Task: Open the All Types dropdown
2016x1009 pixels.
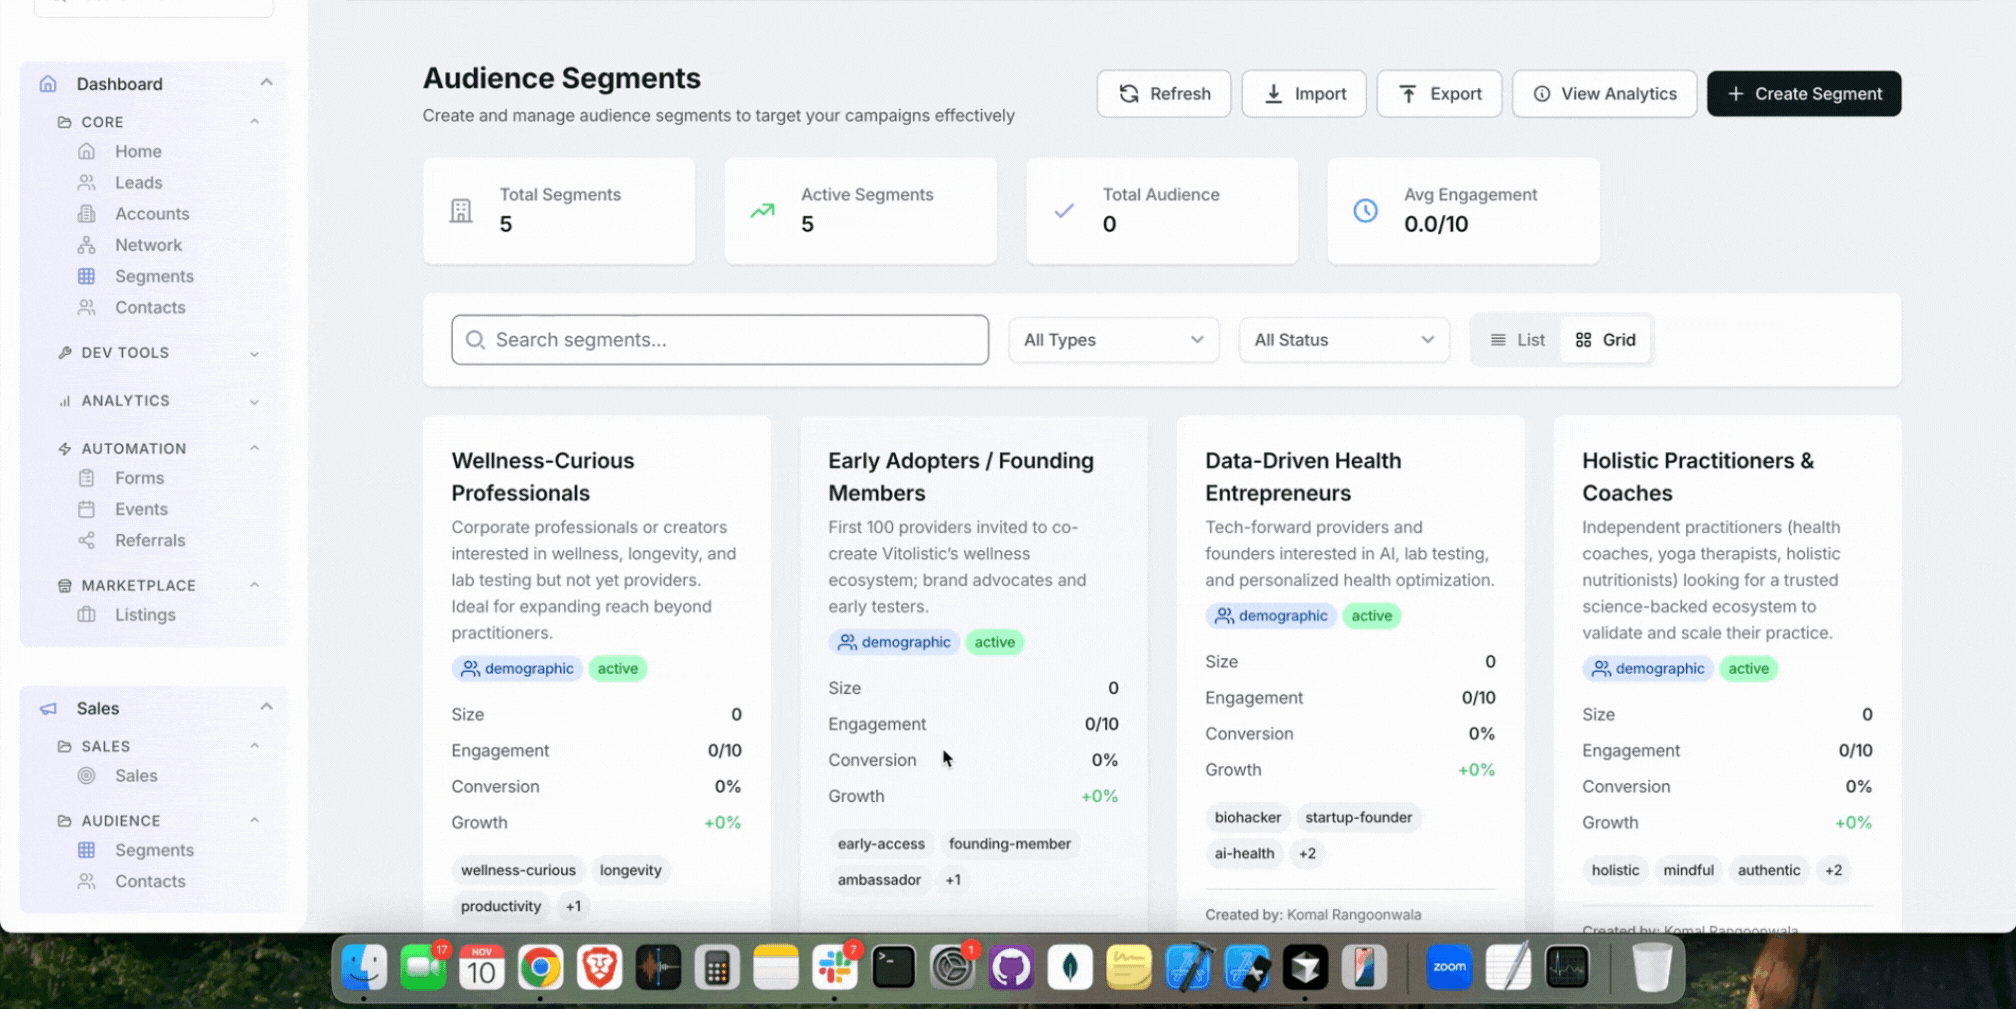Action: (x=1113, y=339)
